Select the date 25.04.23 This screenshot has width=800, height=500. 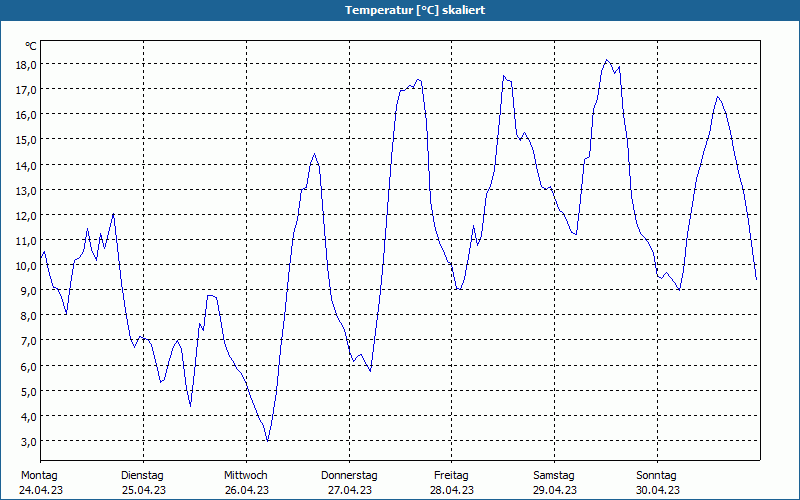(x=144, y=490)
